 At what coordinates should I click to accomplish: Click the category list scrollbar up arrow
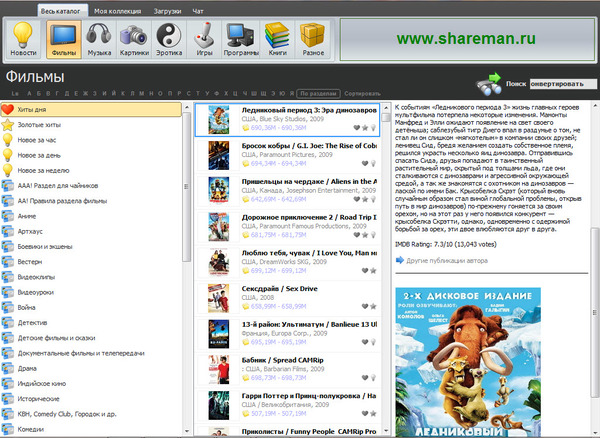coord(187,107)
